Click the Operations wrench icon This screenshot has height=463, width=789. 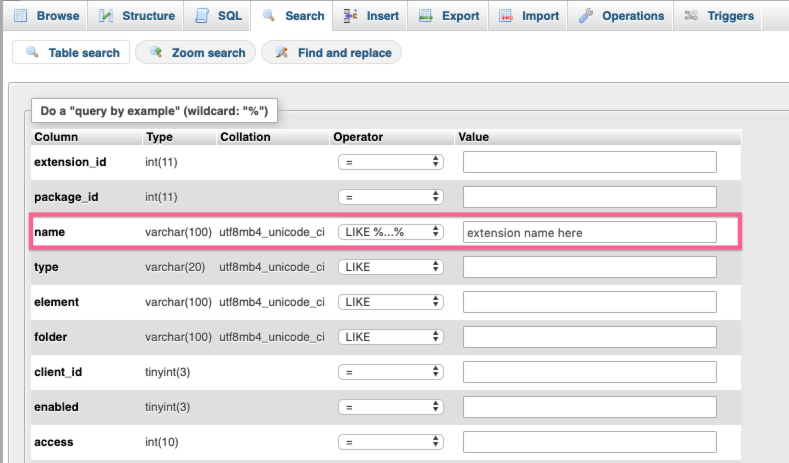[586, 16]
